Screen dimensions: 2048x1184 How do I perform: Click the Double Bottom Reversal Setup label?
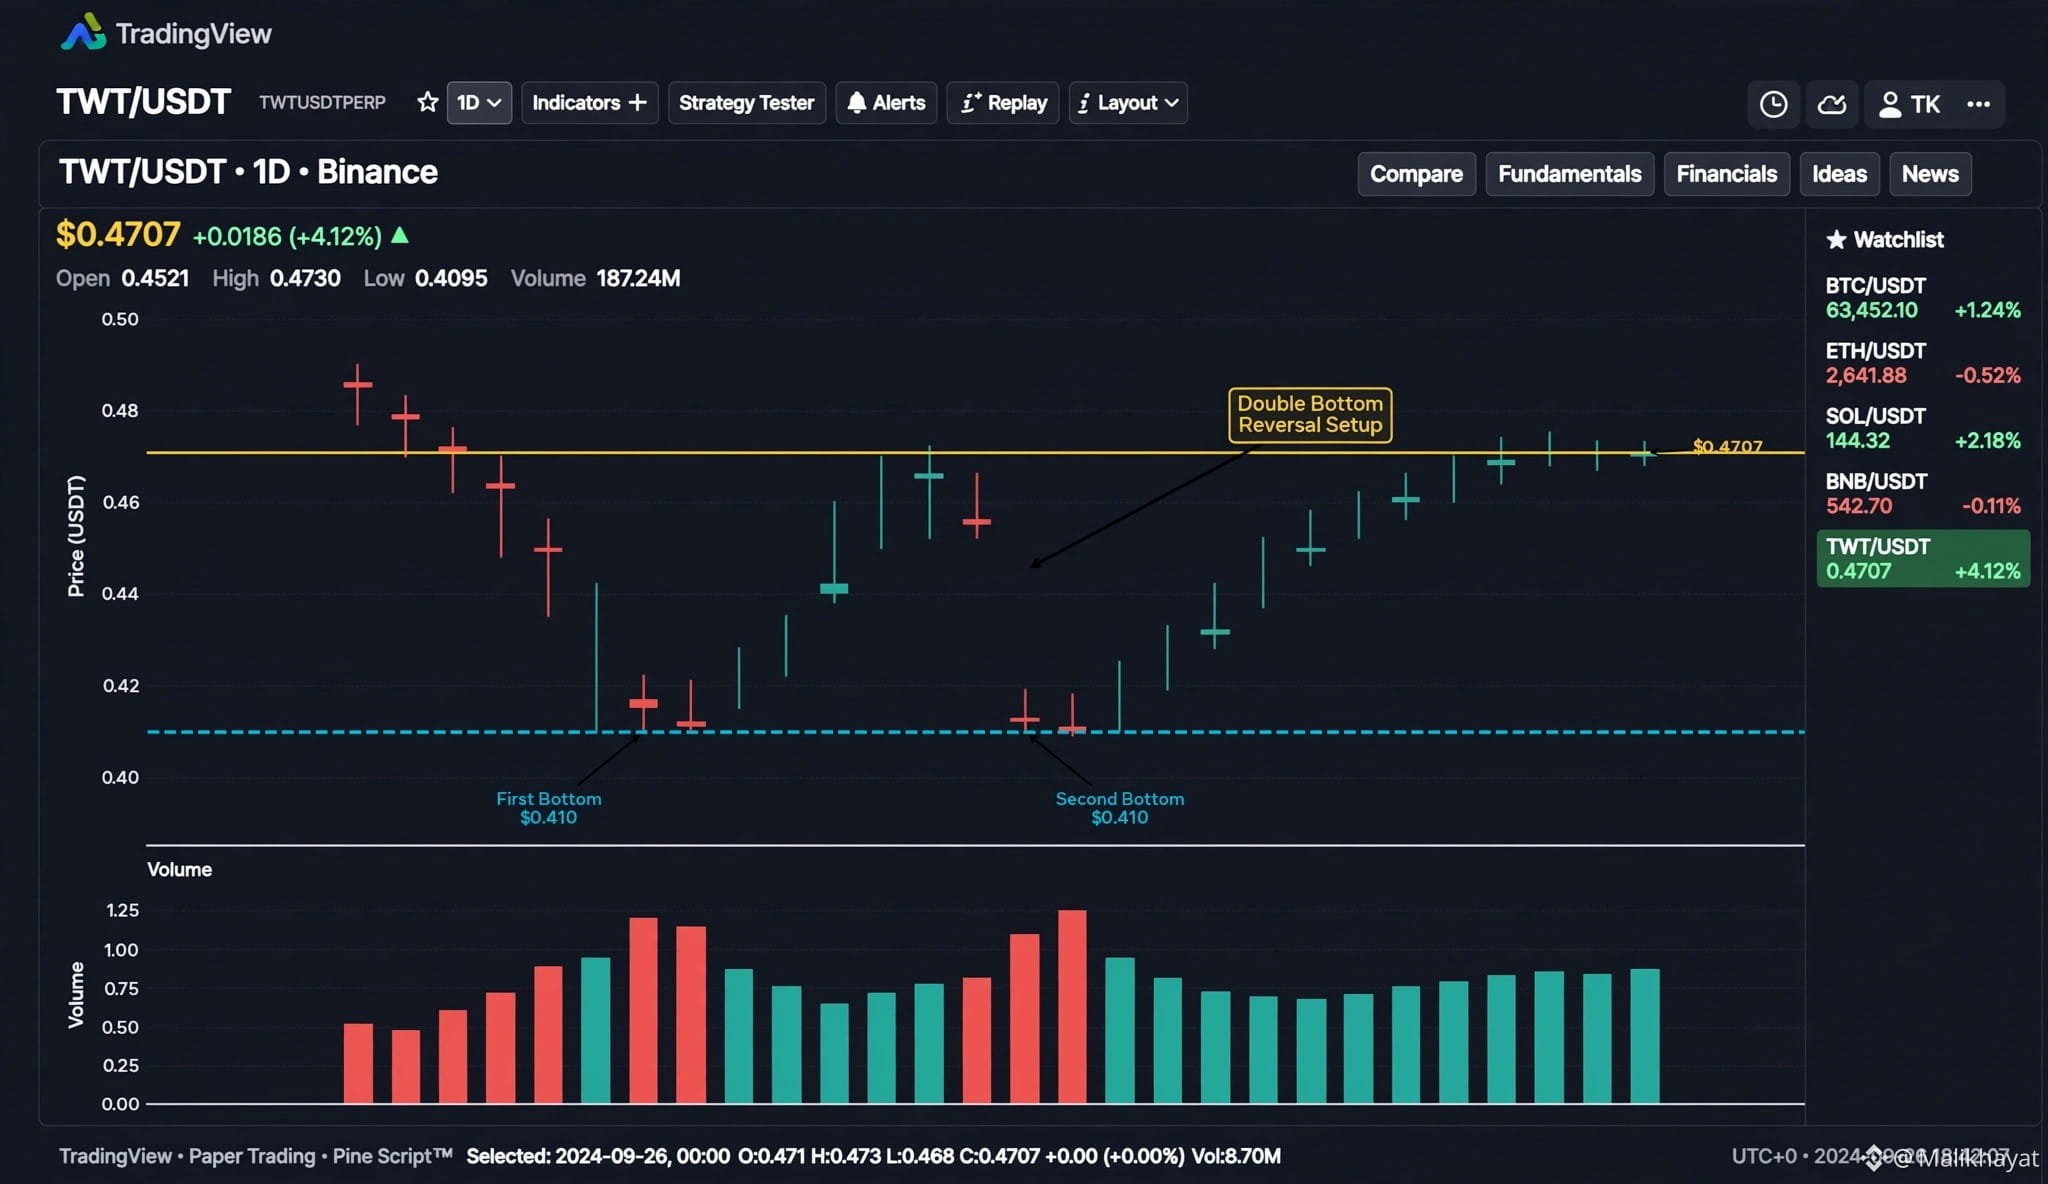1310,414
